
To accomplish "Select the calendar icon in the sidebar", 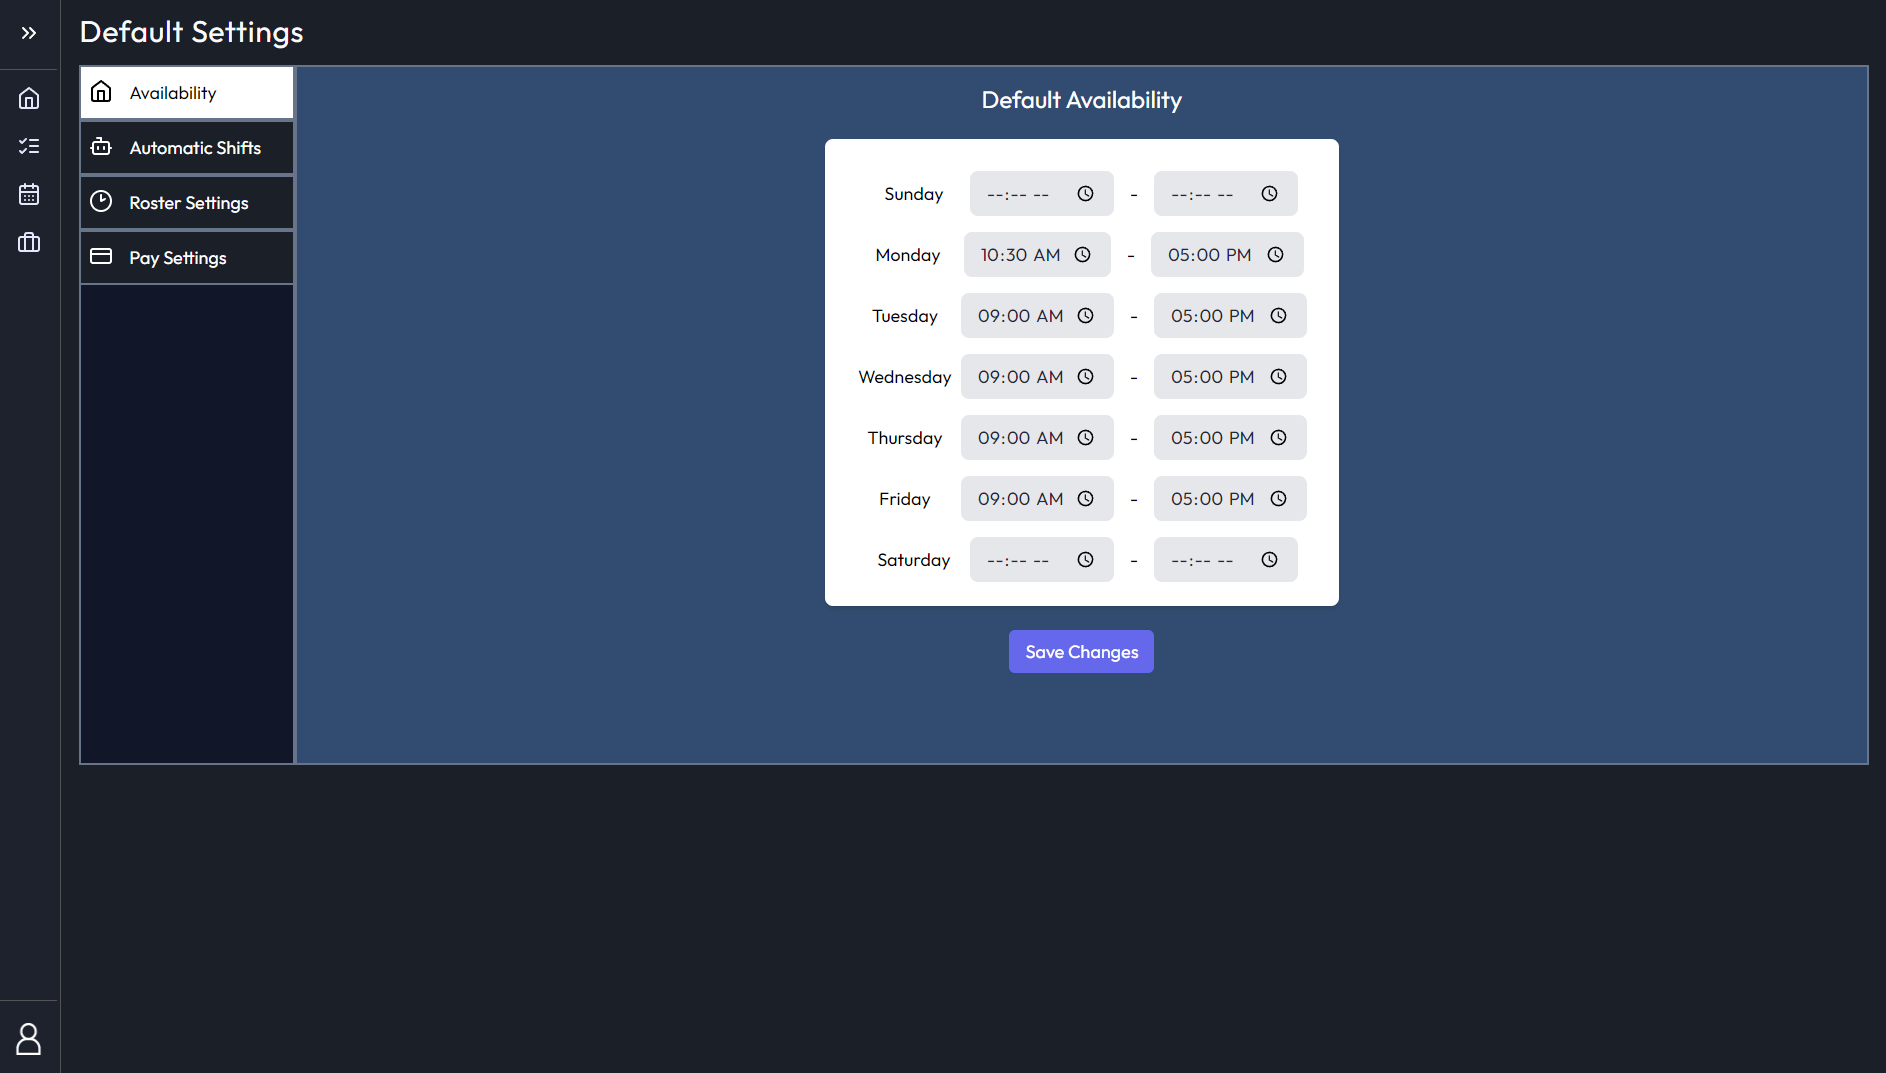I will pyautogui.click(x=29, y=194).
